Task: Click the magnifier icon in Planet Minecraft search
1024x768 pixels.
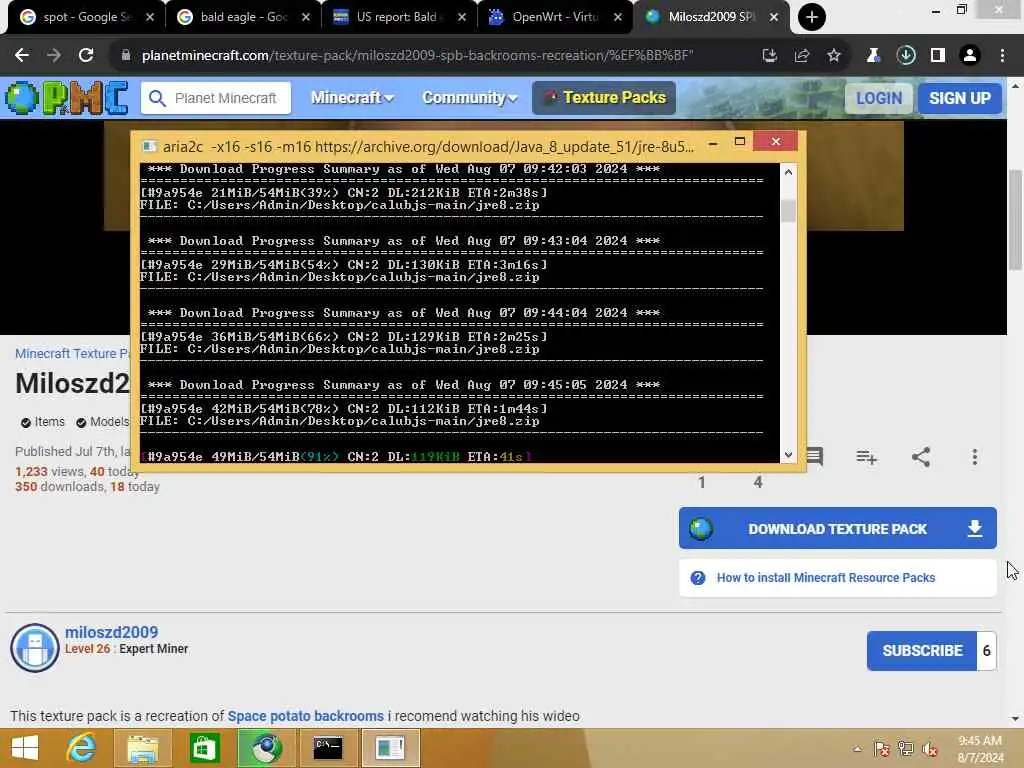Action: coord(157,98)
